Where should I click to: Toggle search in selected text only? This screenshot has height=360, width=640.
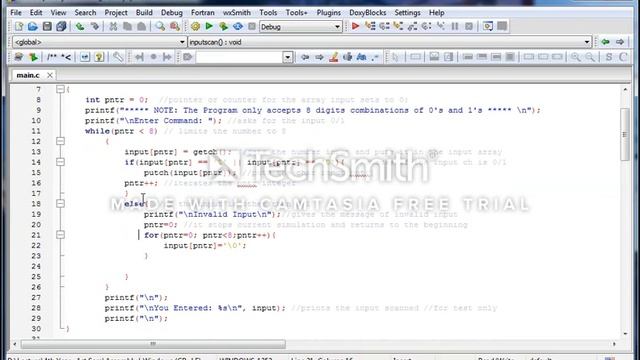tap(347, 57)
